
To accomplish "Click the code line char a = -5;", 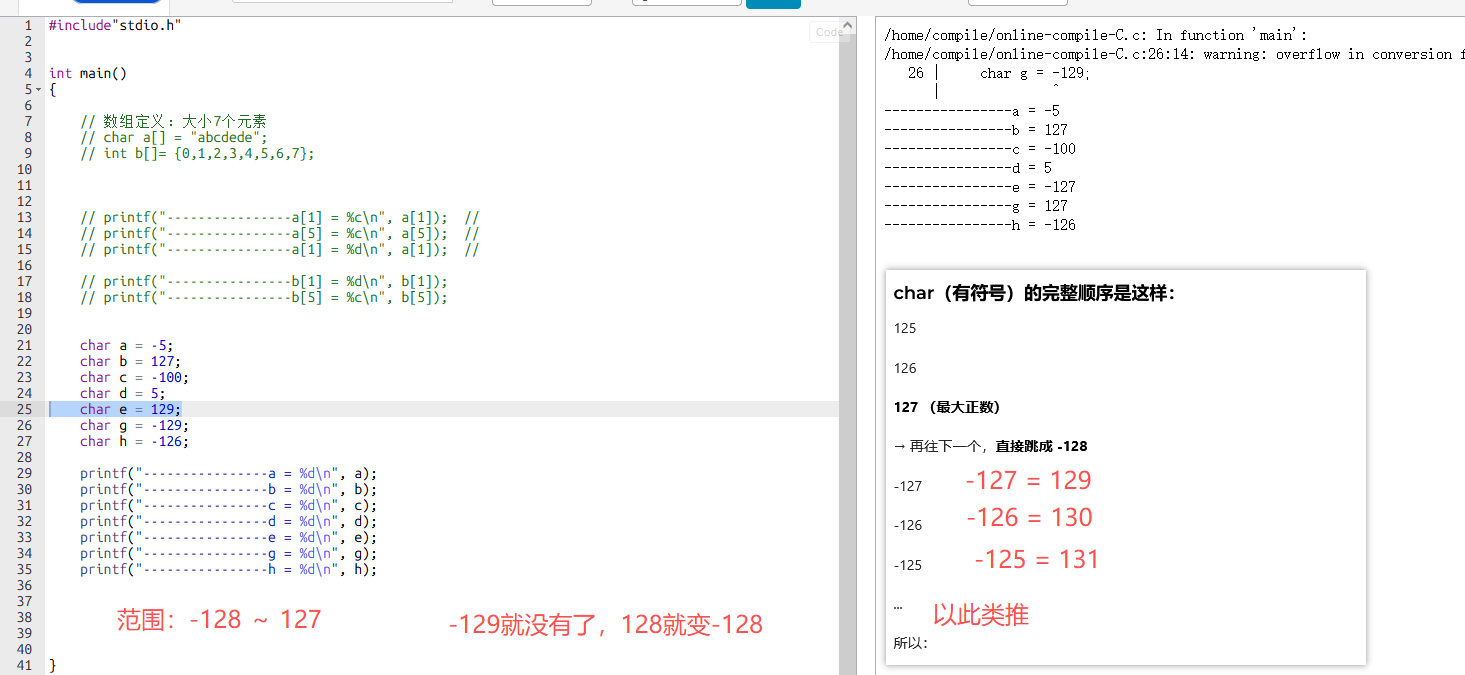I will [127, 345].
